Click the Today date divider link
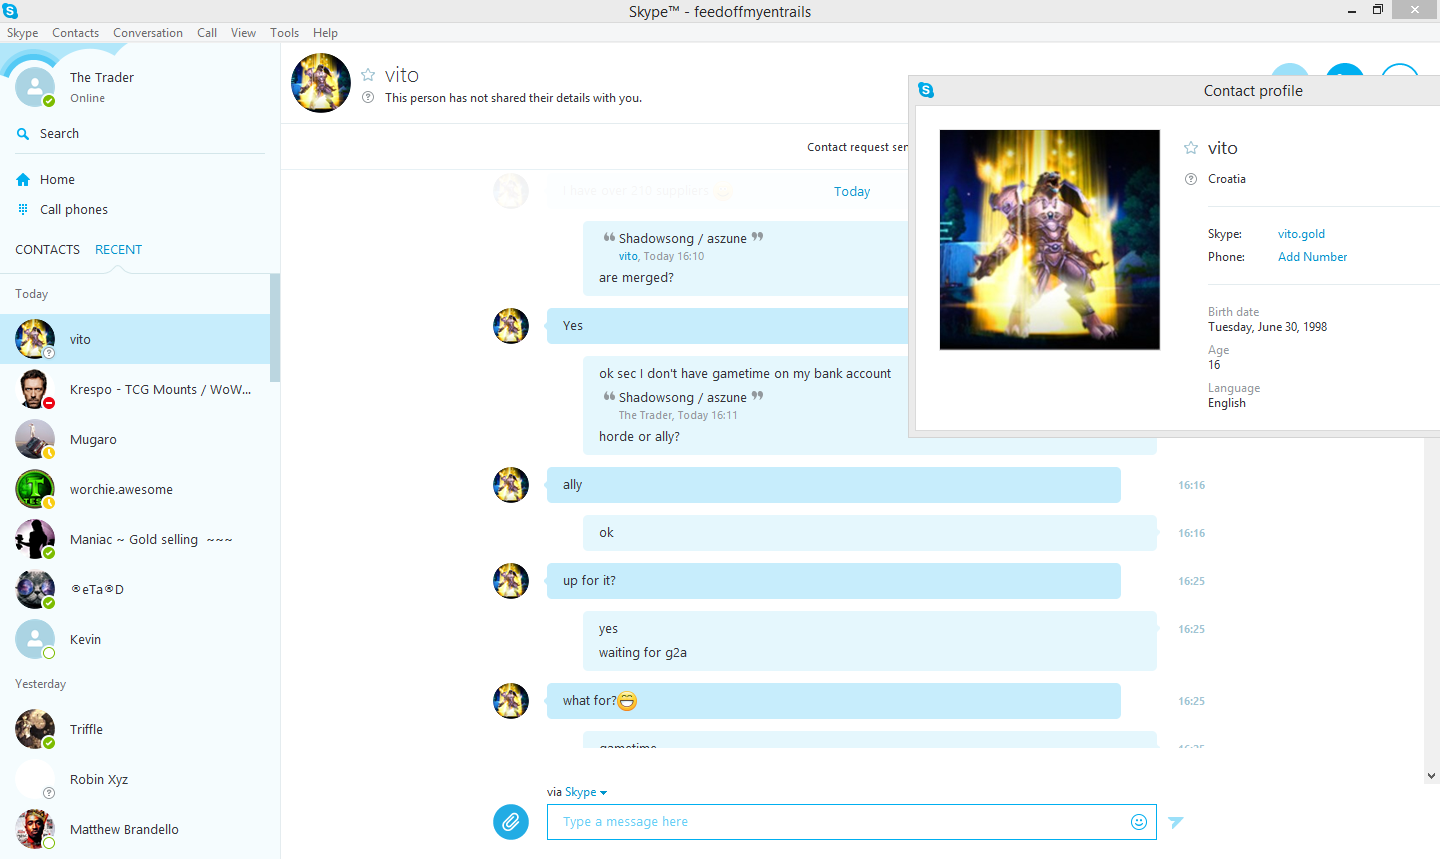1440x859 pixels. pyautogui.click(x=852, y=192)
